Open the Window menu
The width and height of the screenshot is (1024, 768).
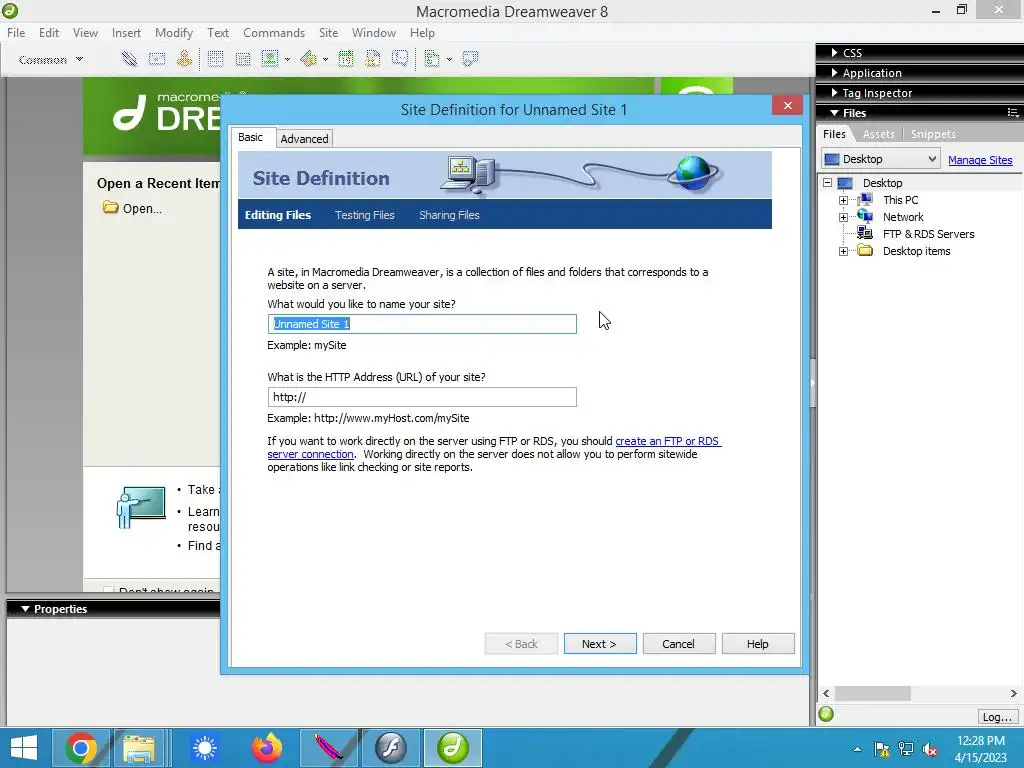tap(374, 33)
